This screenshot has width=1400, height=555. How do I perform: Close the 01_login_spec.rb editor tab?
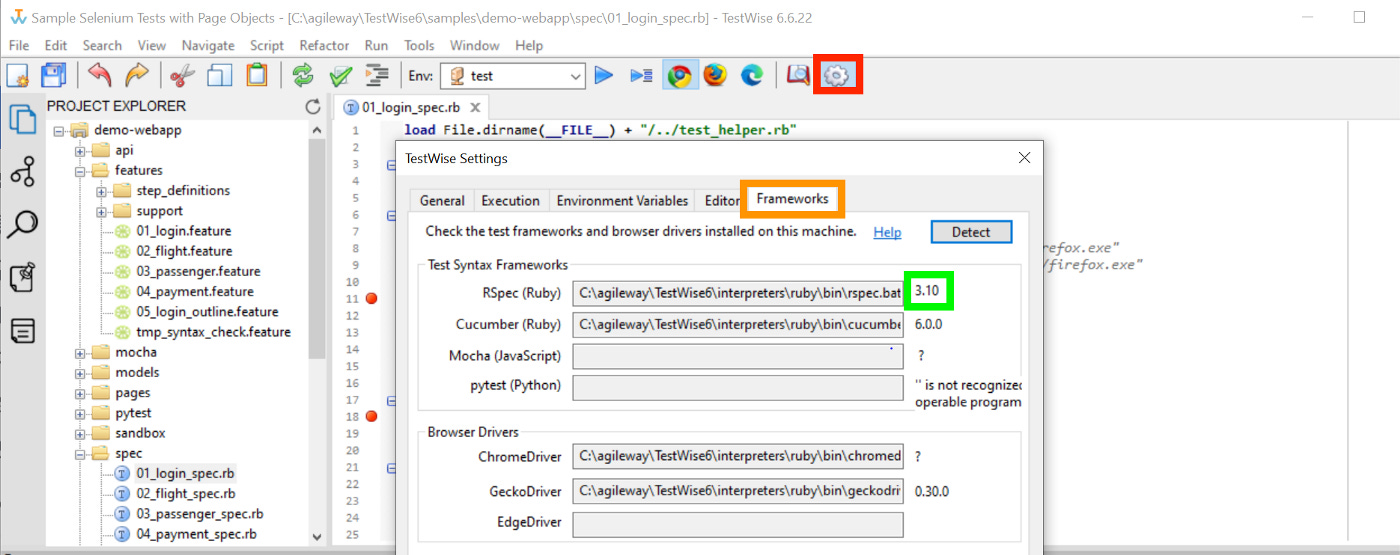tap(475, 108)
